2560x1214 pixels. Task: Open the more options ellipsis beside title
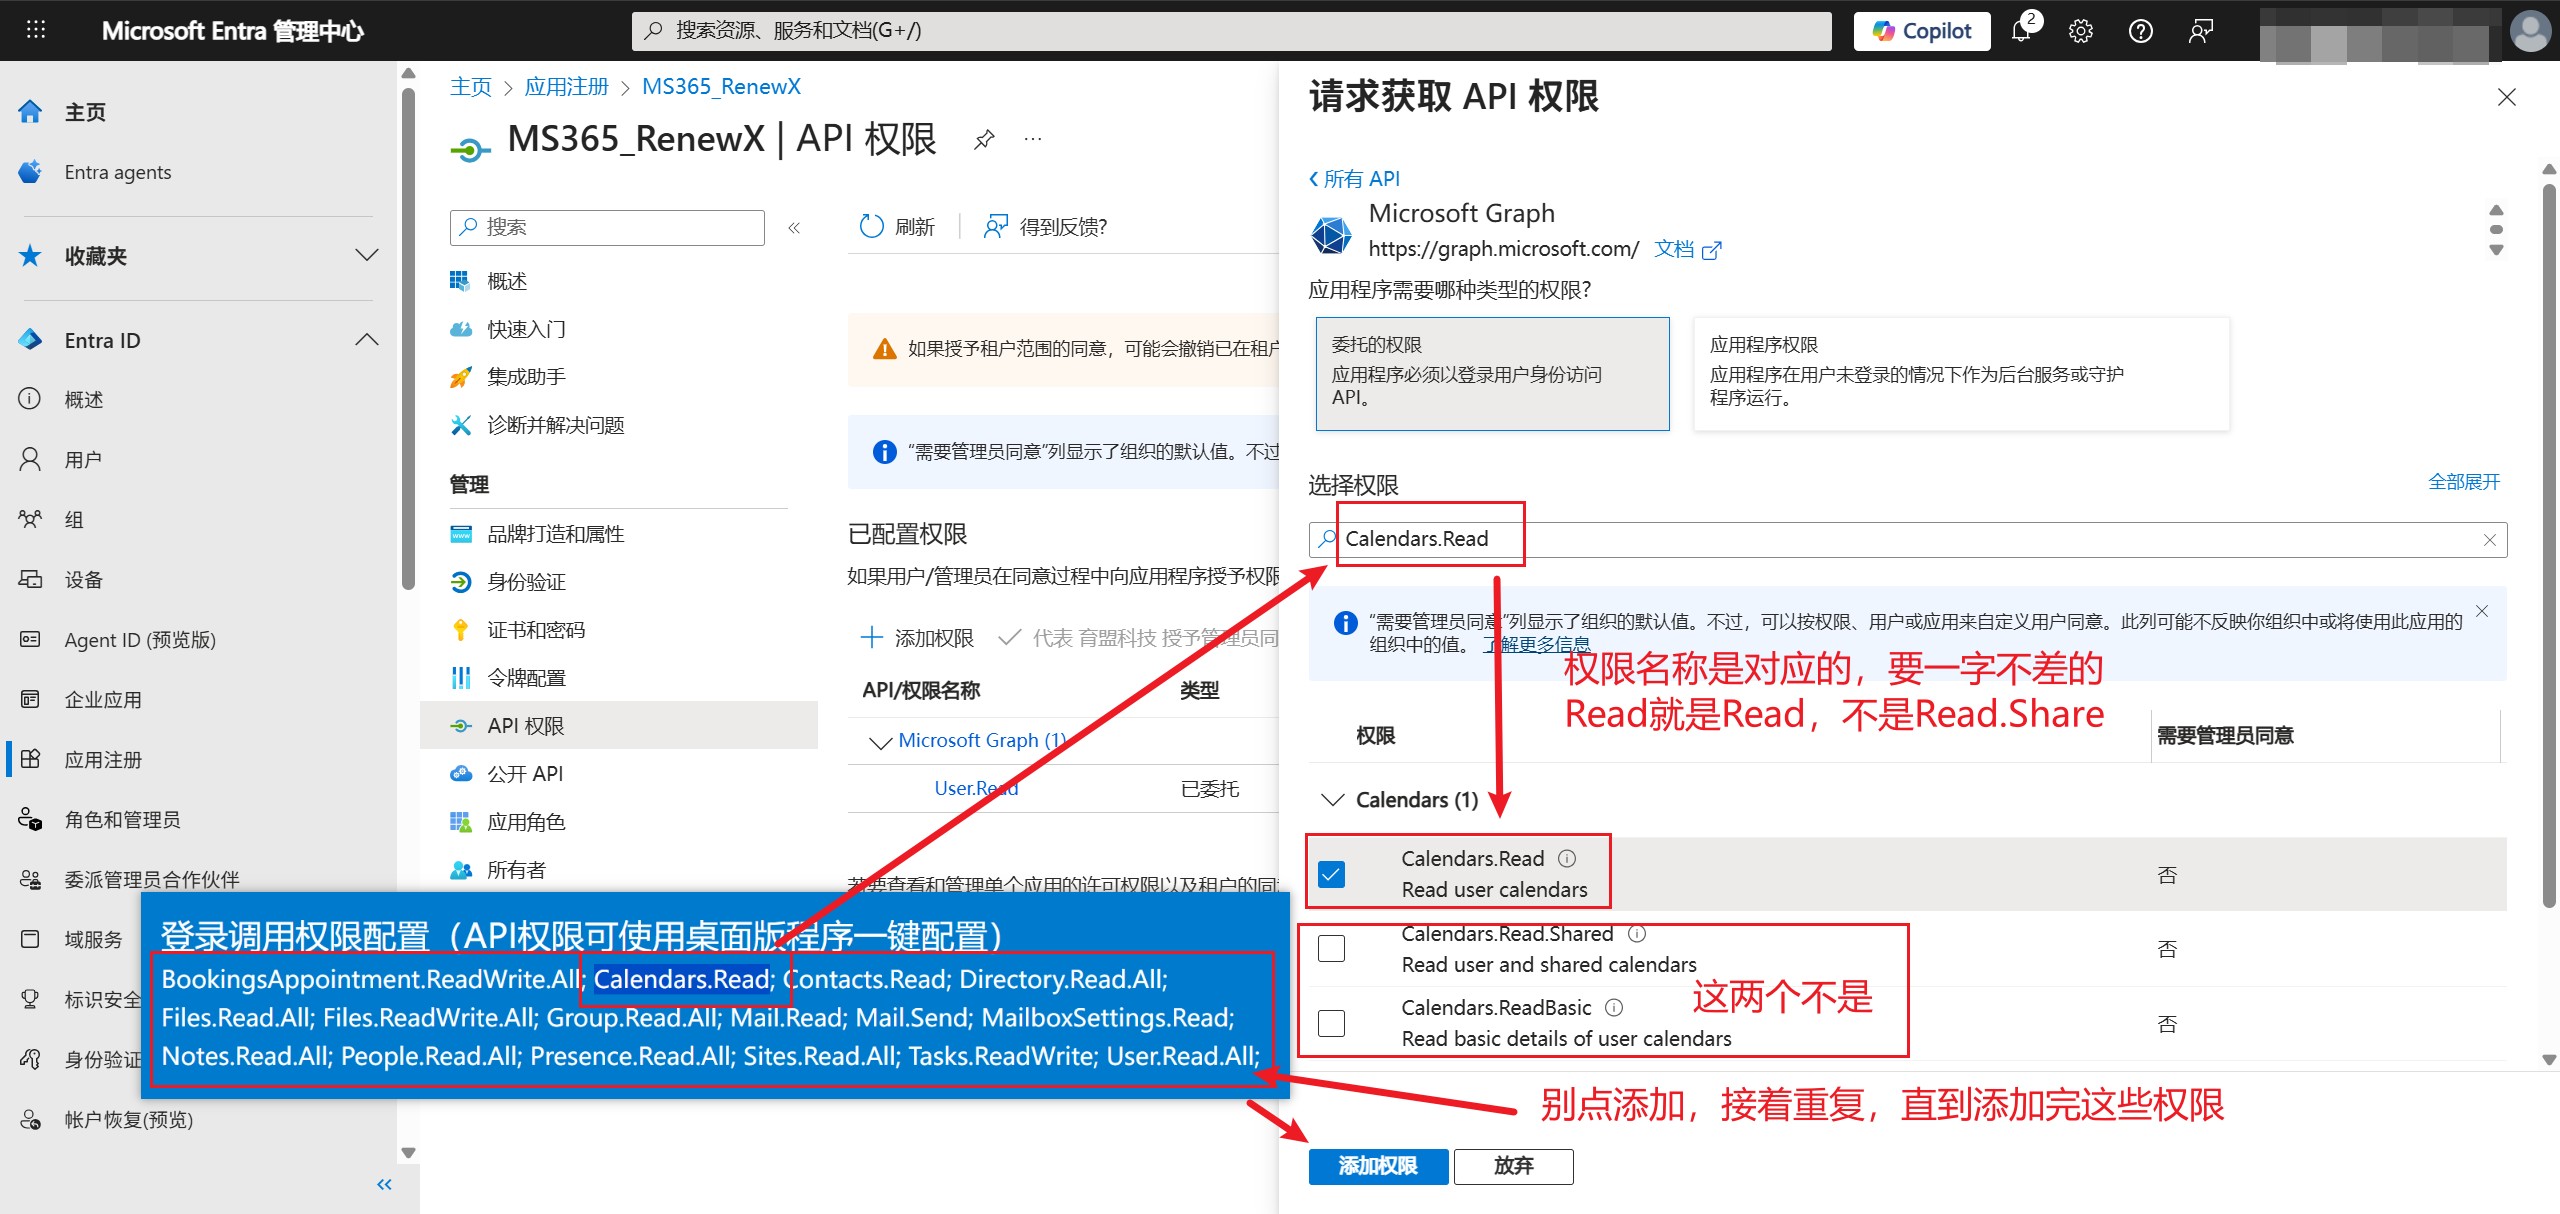coord(1033,139)
